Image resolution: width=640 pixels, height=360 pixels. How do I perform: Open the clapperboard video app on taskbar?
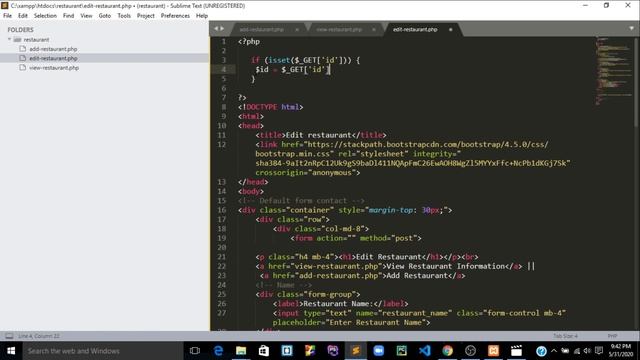[x=516, y=351]
